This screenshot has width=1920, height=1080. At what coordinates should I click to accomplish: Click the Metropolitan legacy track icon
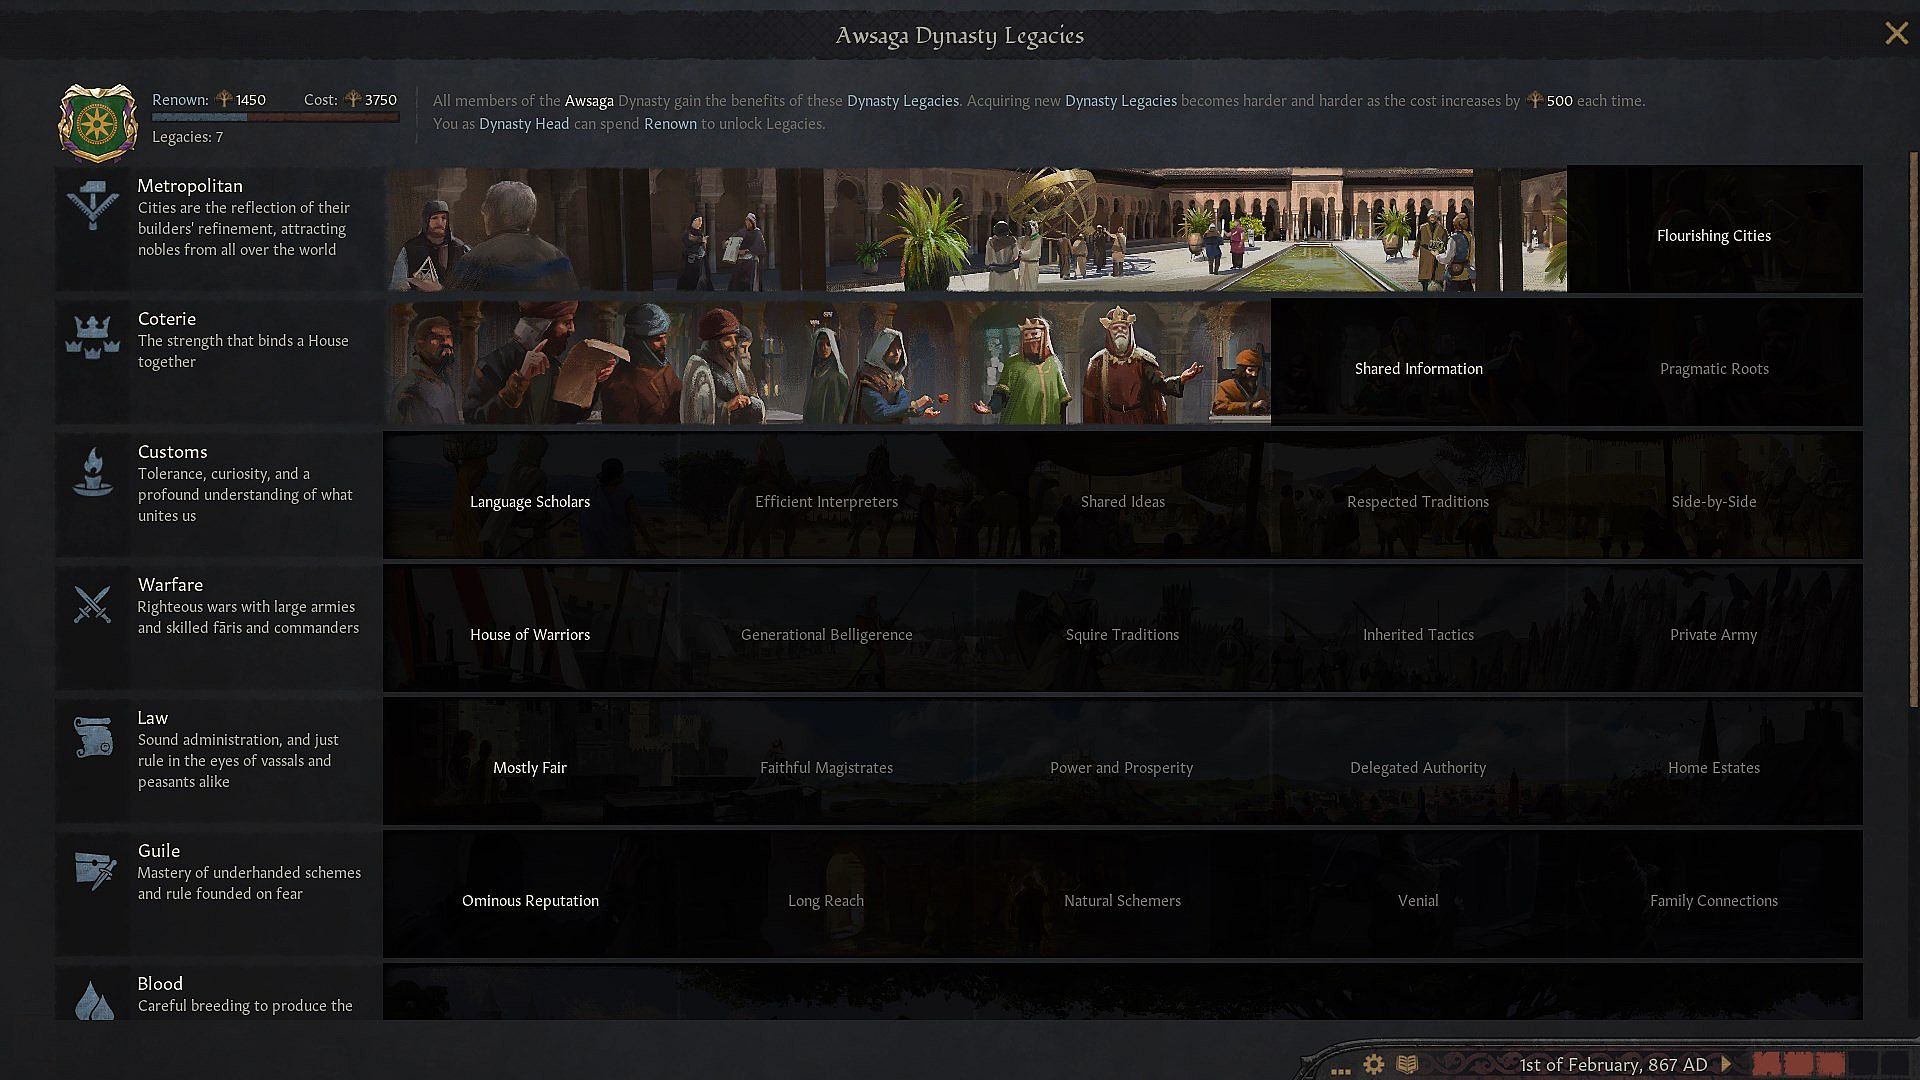point(93,205)
